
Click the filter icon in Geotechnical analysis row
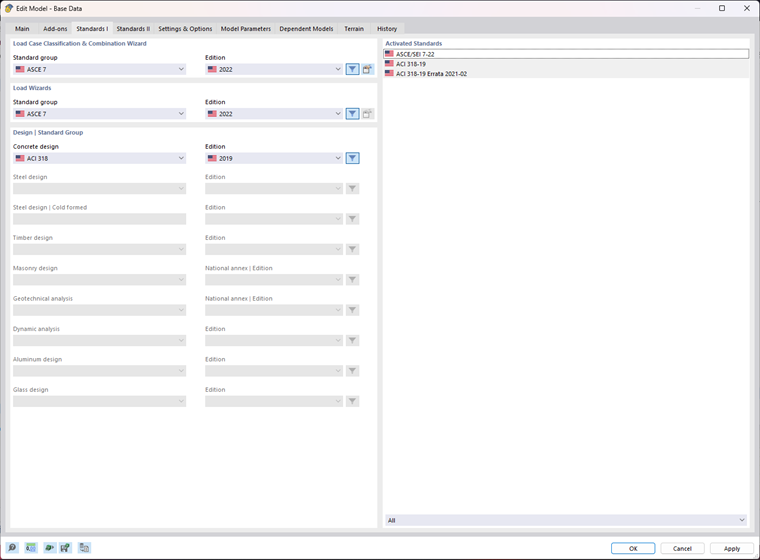pyautogui.click(x=352, y=310)
